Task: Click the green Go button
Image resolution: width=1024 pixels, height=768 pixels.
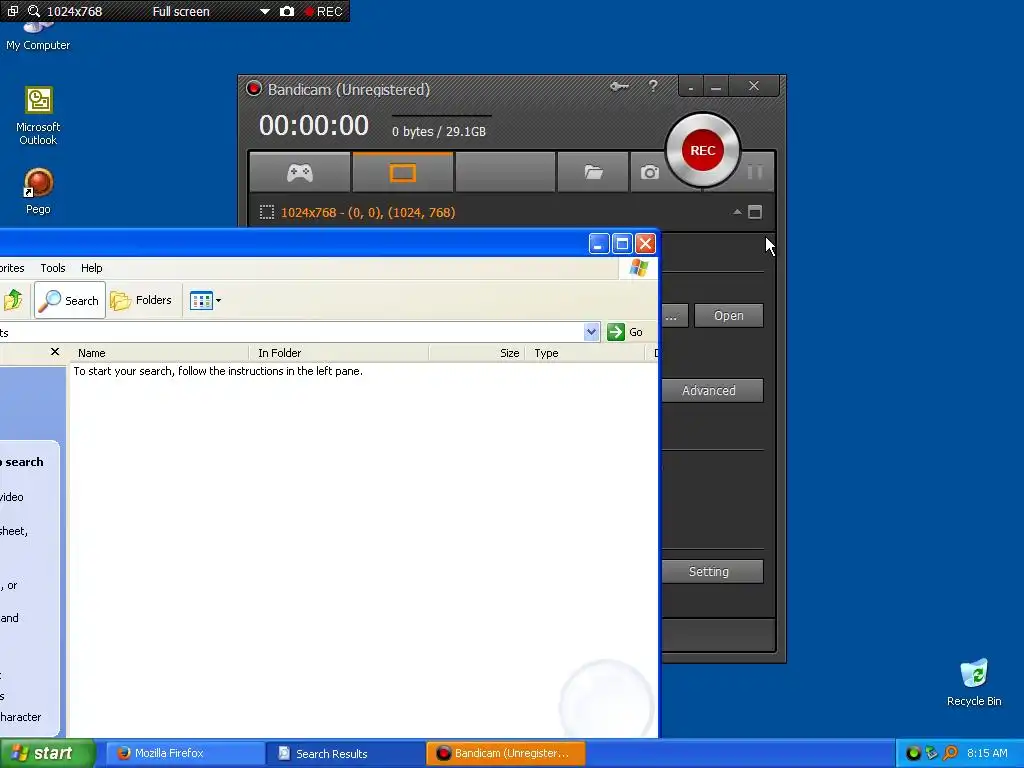Action: click(x=625, y=332)
